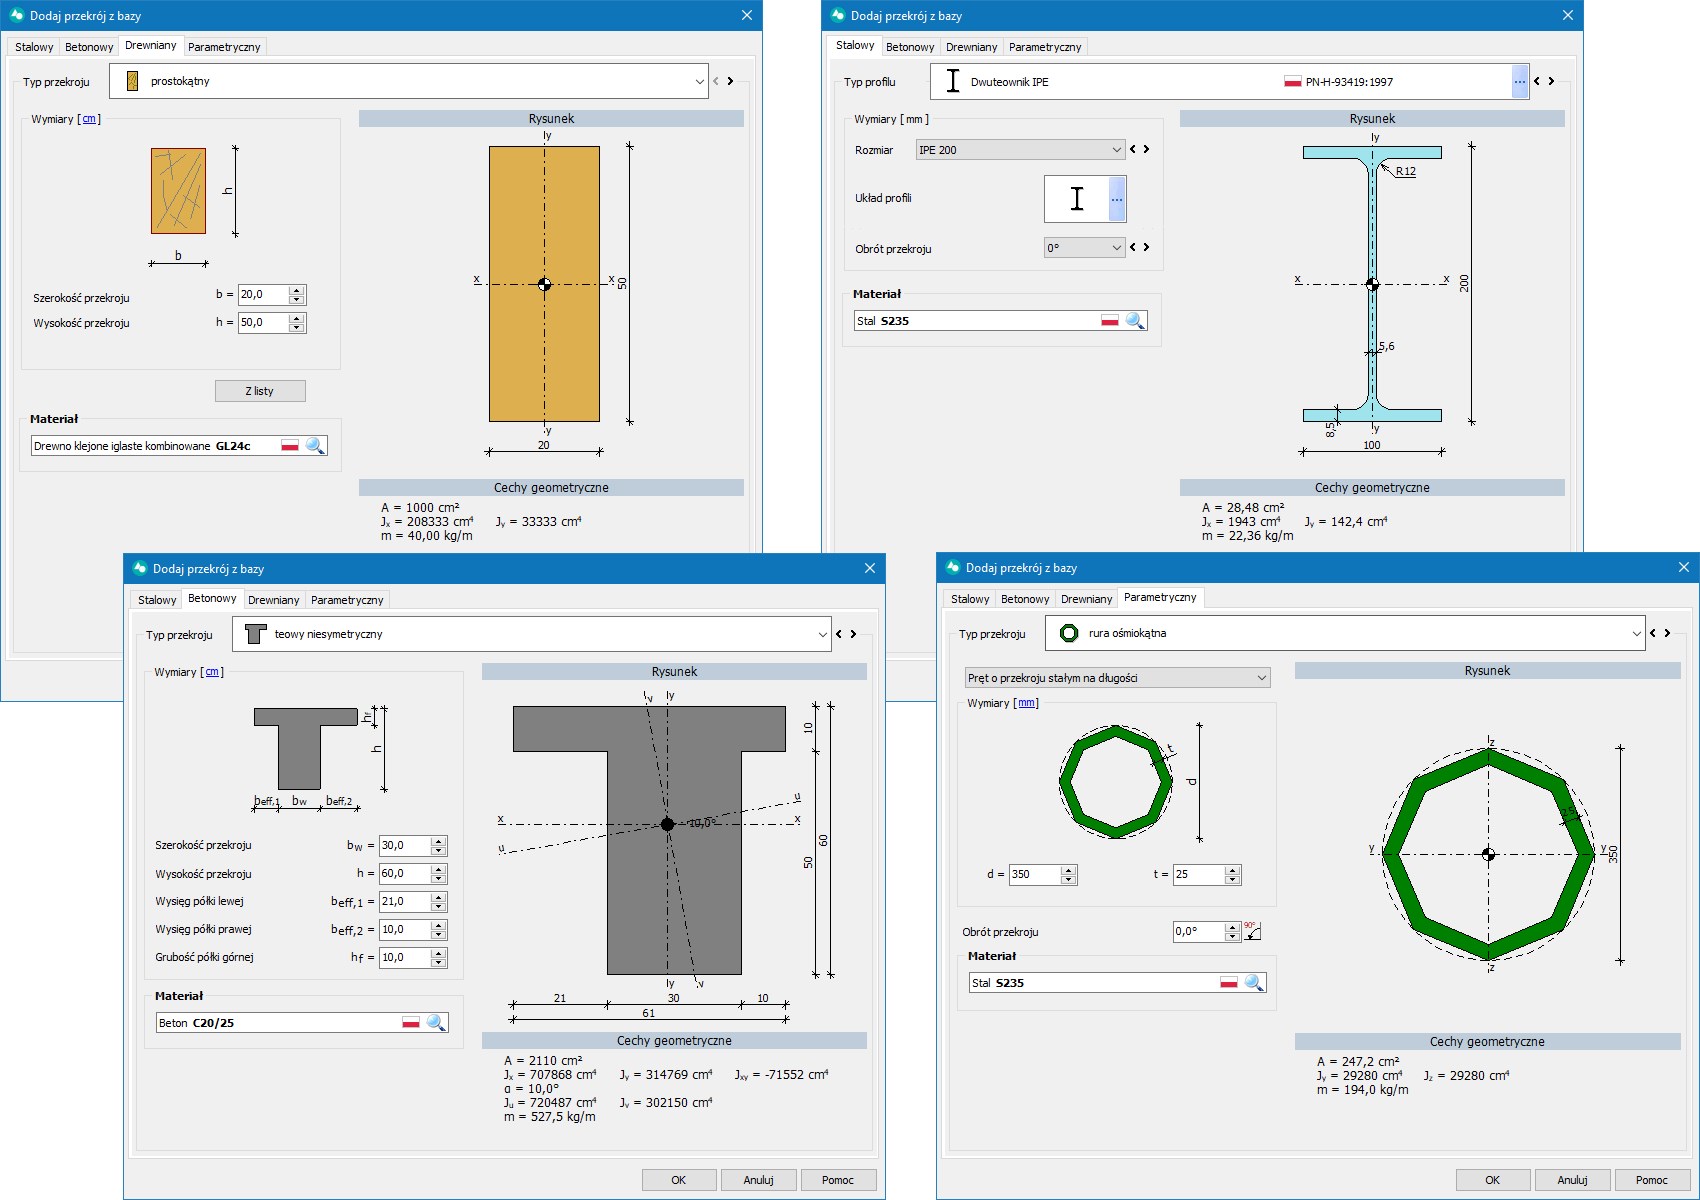Click the 90° rotation icon

pos(1252,931)
